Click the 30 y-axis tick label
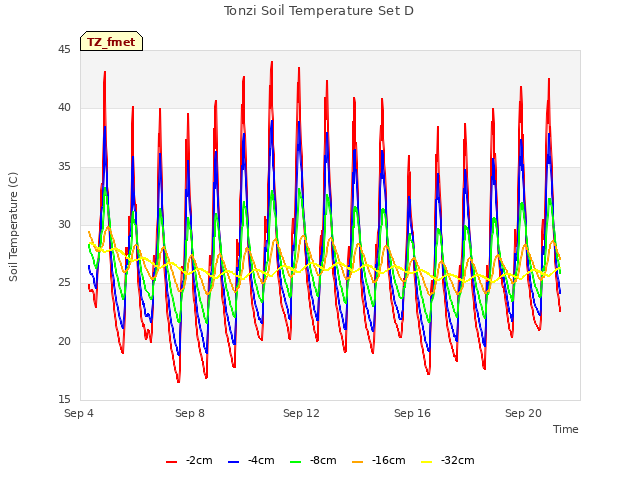 (64, 224)
